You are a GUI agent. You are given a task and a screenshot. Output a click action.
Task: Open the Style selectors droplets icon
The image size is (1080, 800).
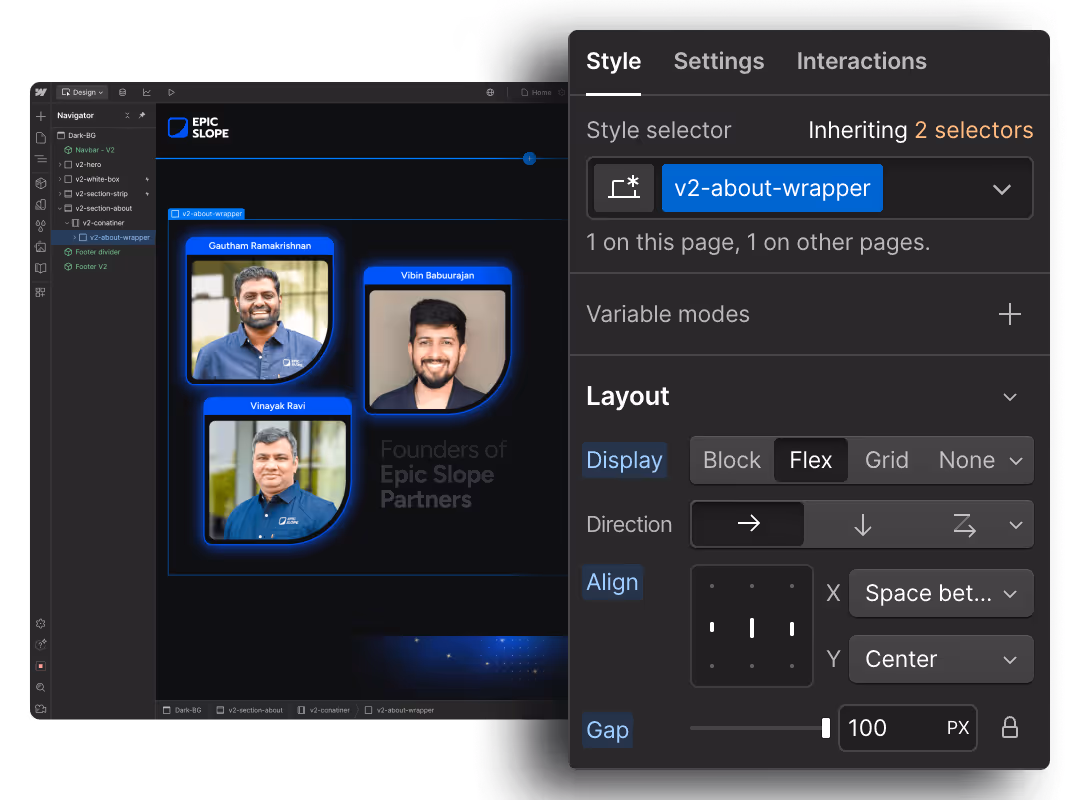[41, 225]
